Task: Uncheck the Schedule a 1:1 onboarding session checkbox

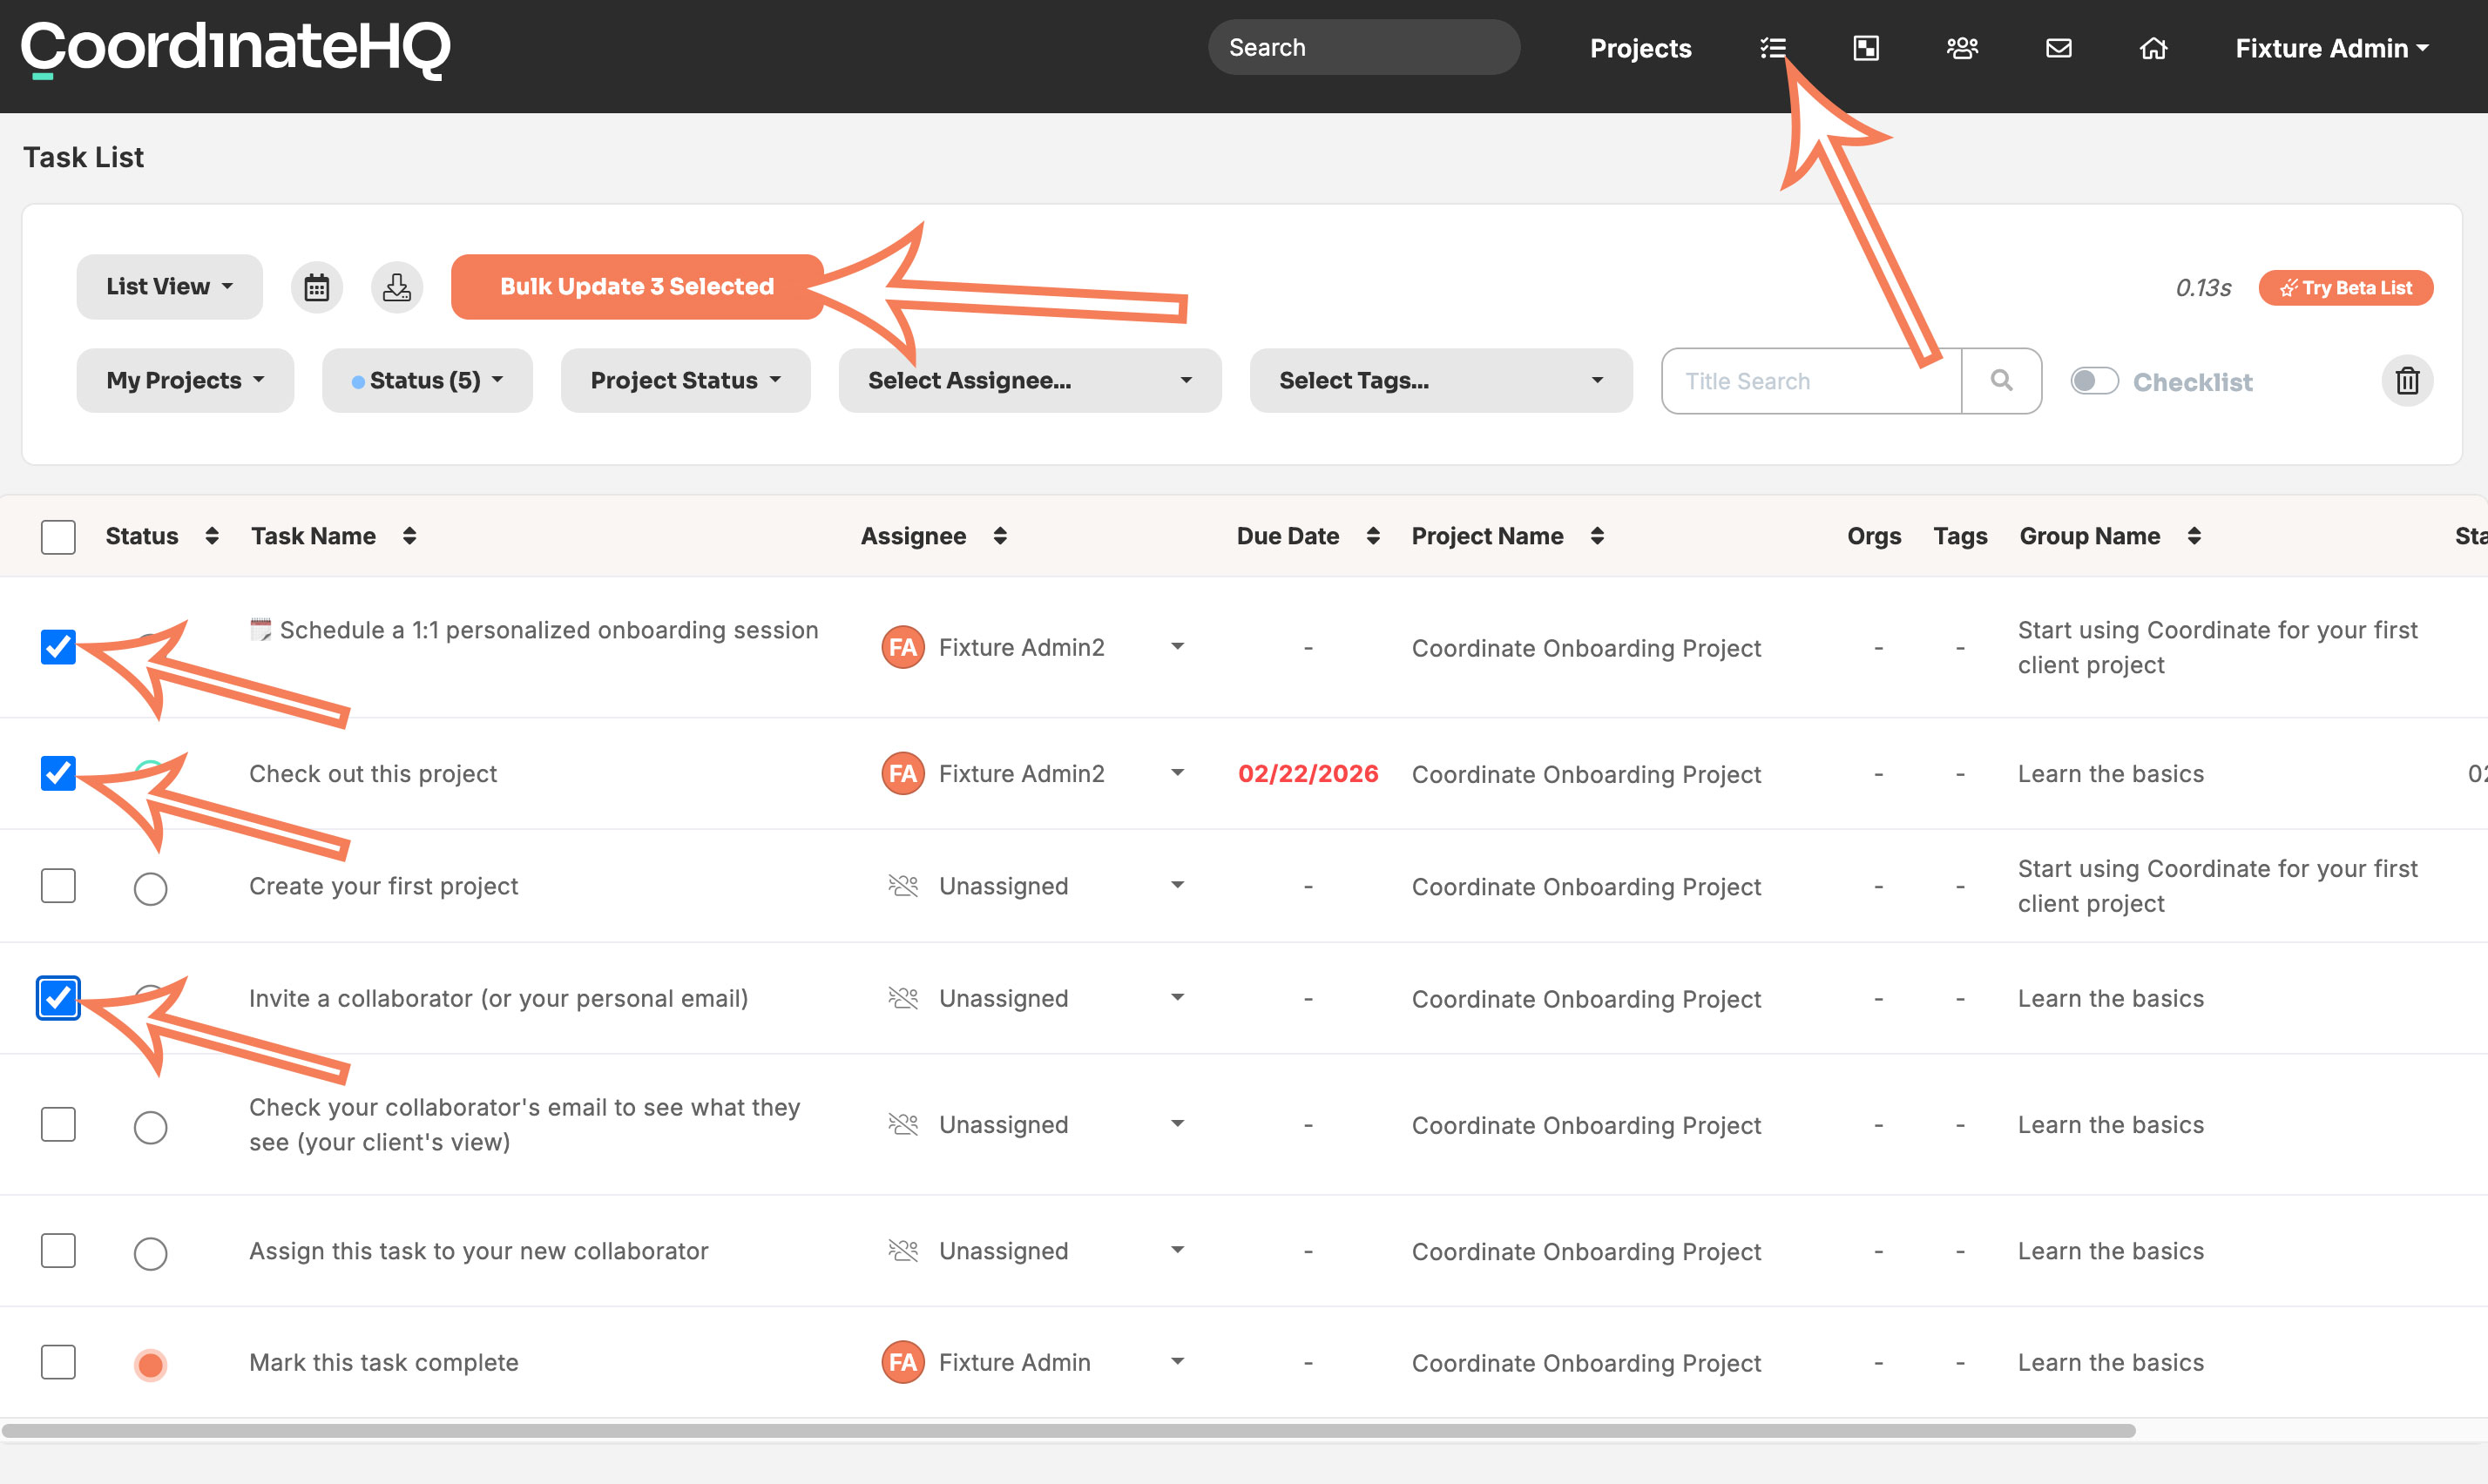Action: [x=58, y=647]
